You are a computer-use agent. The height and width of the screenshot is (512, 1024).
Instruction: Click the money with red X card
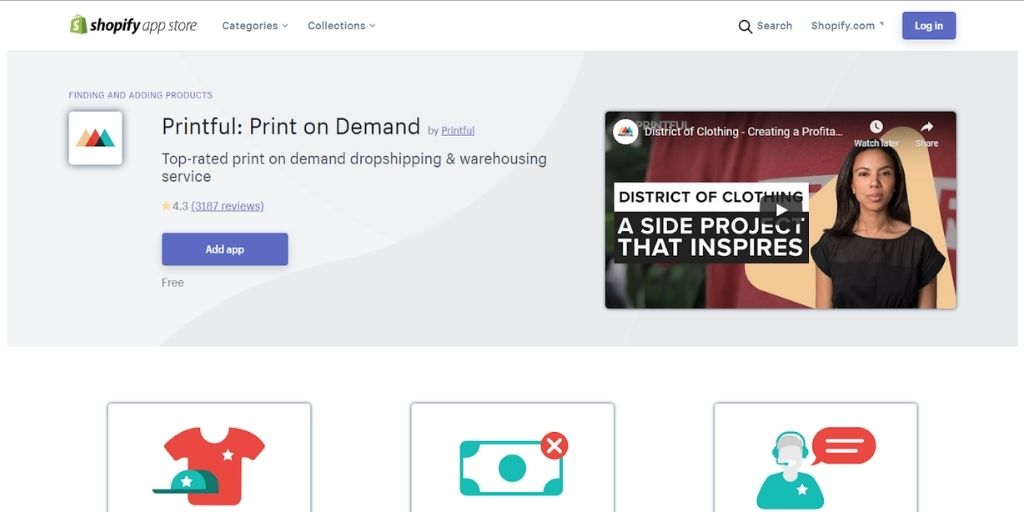[x=512, y=458]
